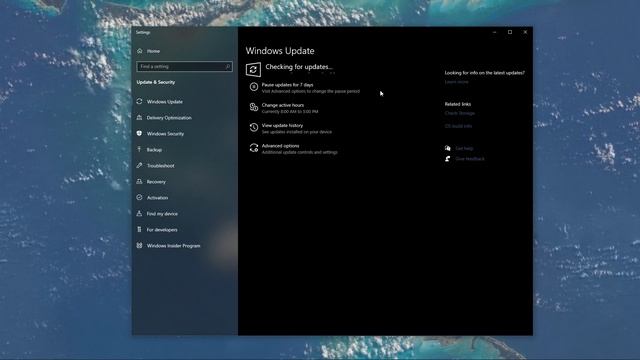640x360 pixels.
Task: Click the refresh icon beside Checking for updates
Action: (x=253, y=69)
